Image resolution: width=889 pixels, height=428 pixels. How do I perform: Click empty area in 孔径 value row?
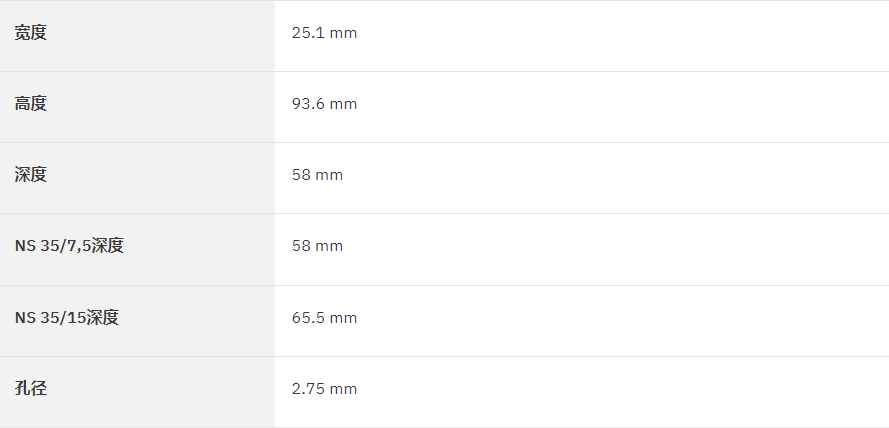(624, 392)
